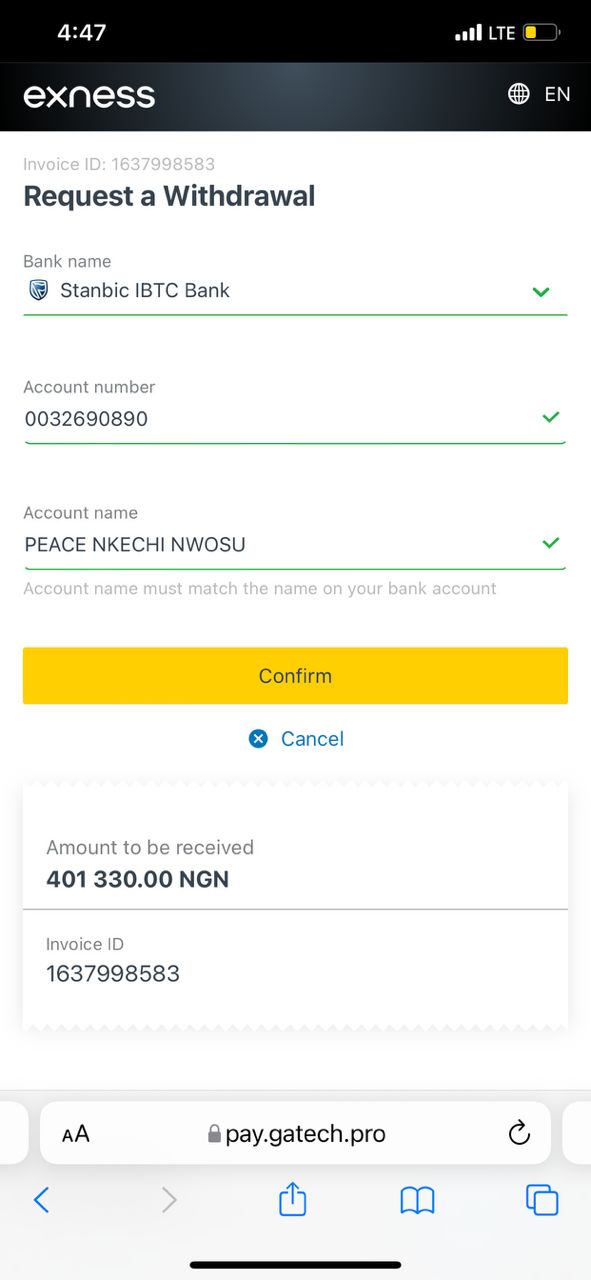Tap the Safari forward arrow

169,1199
